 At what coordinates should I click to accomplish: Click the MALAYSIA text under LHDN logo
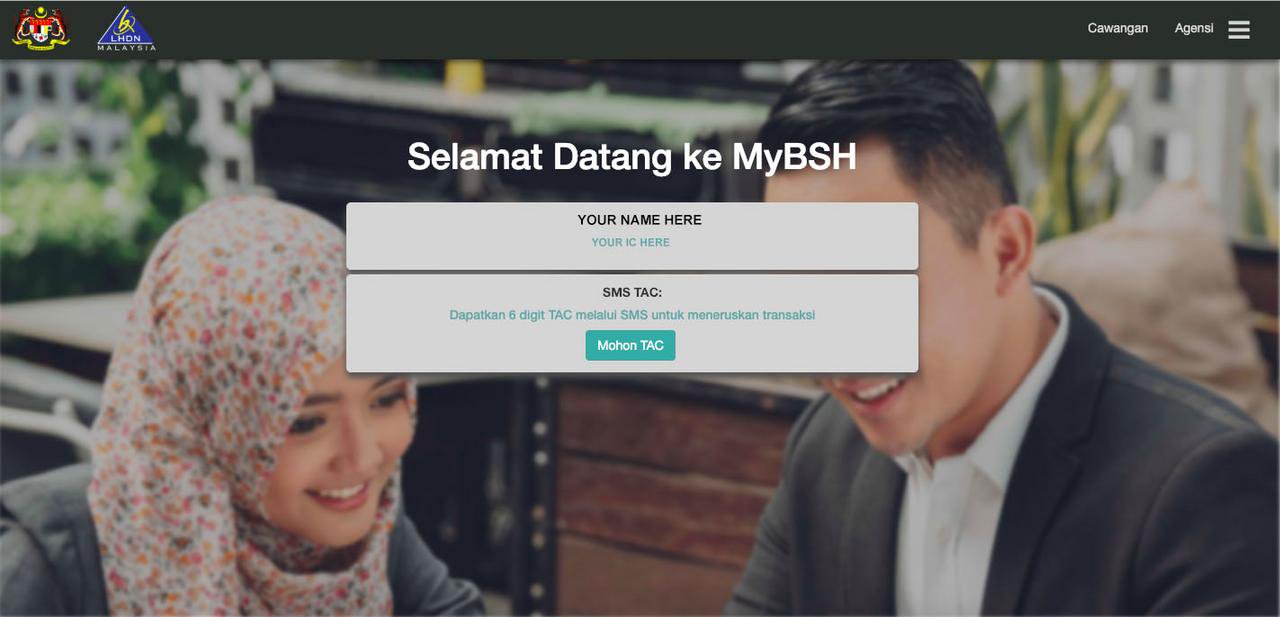pos(126,47)
